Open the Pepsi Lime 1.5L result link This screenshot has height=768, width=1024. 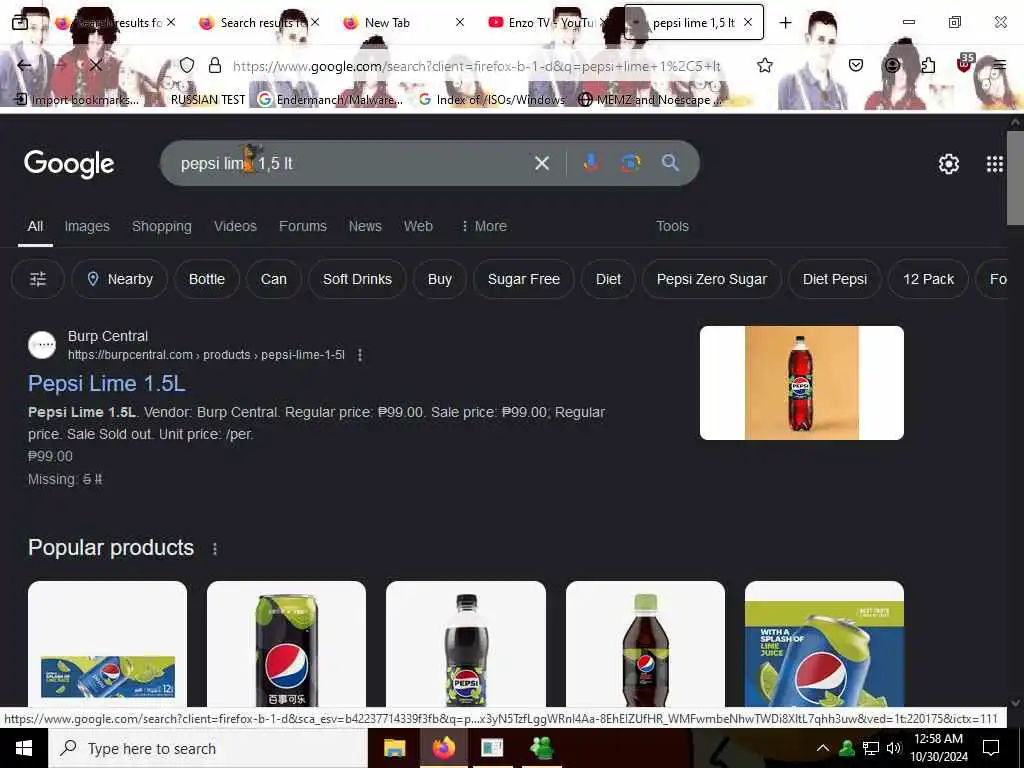(106, 383)
